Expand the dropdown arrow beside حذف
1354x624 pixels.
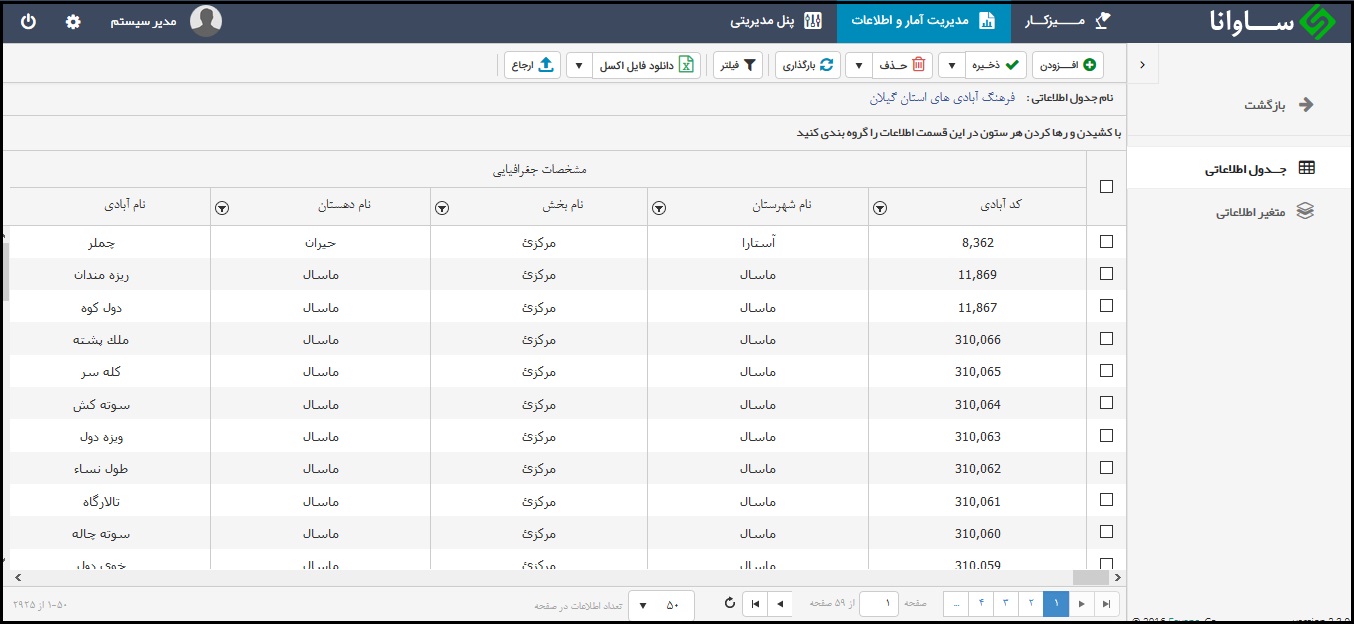tap(859, 65)
